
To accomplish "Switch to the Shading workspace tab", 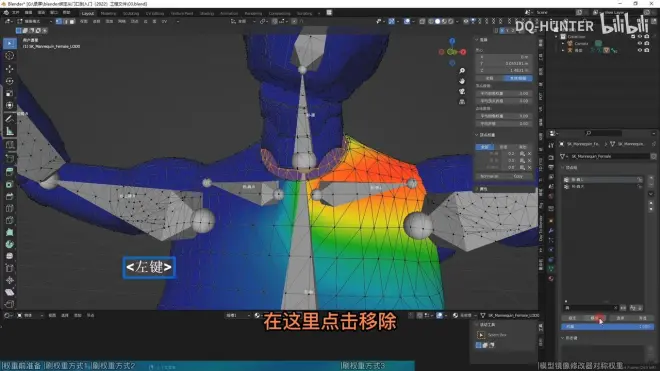I will (x=207, y=13).
